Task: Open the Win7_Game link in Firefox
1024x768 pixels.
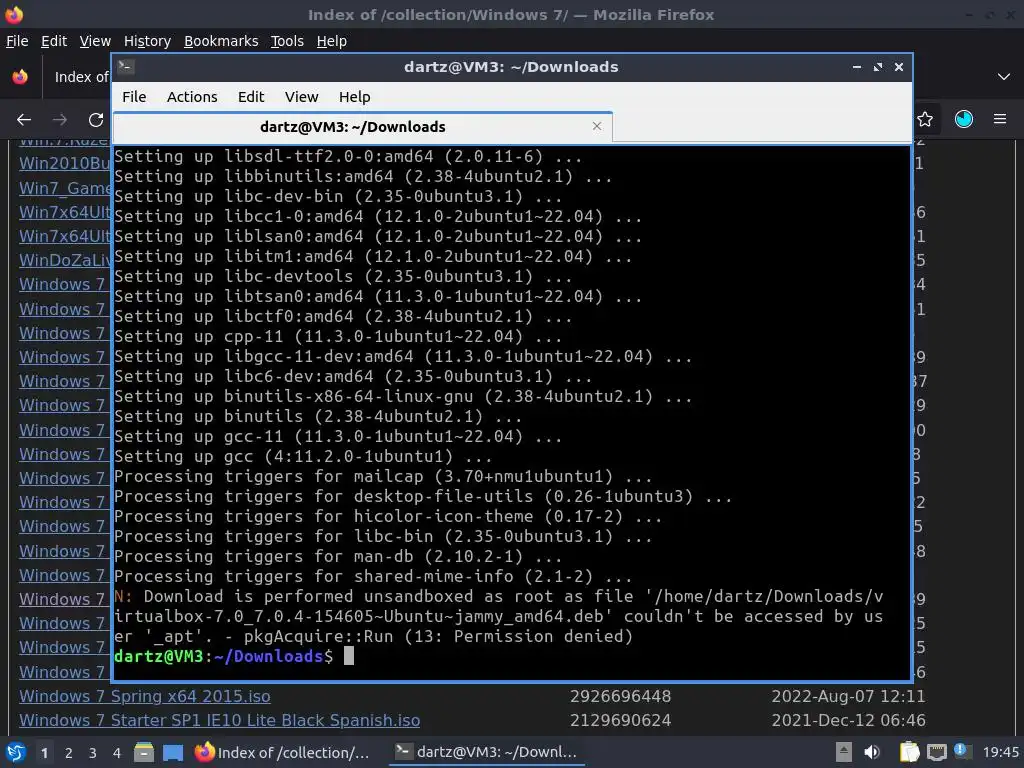Action: coord(65,188)
